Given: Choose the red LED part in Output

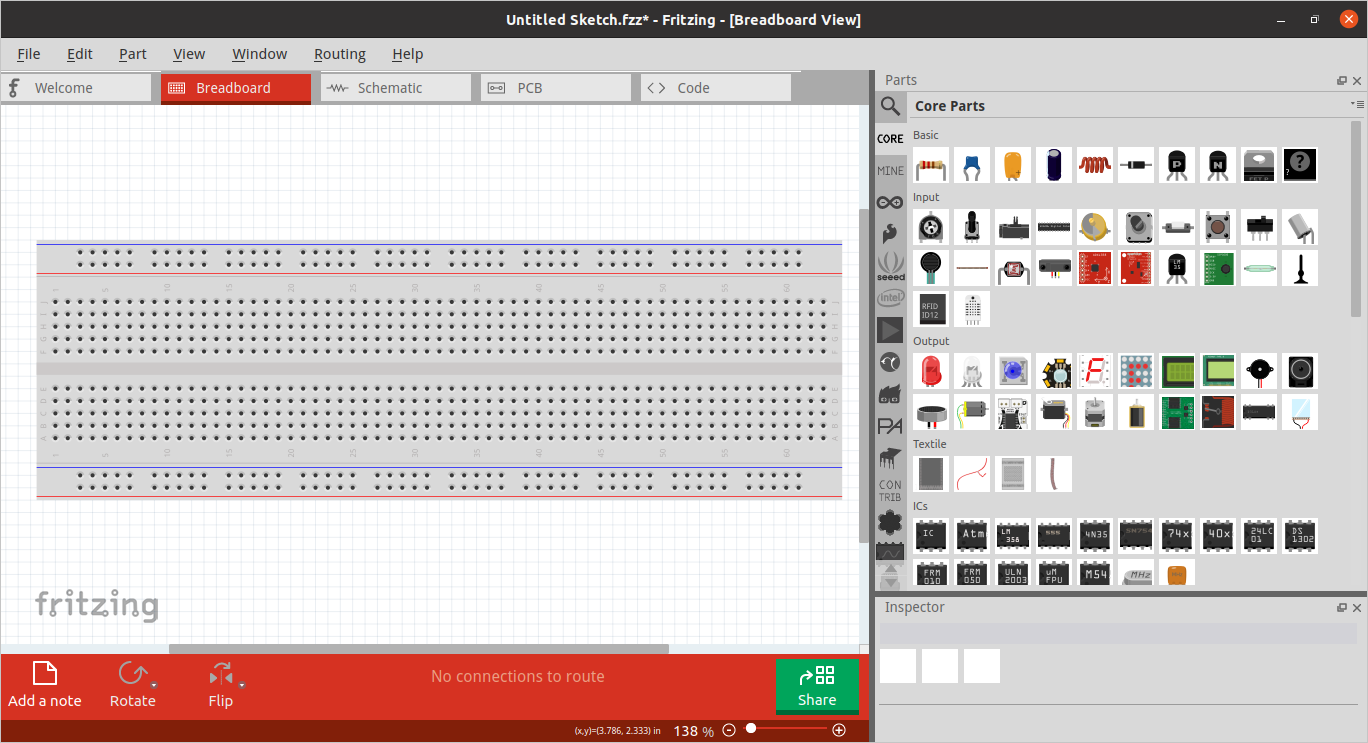Looking at the screenshot, I should 931,371.
